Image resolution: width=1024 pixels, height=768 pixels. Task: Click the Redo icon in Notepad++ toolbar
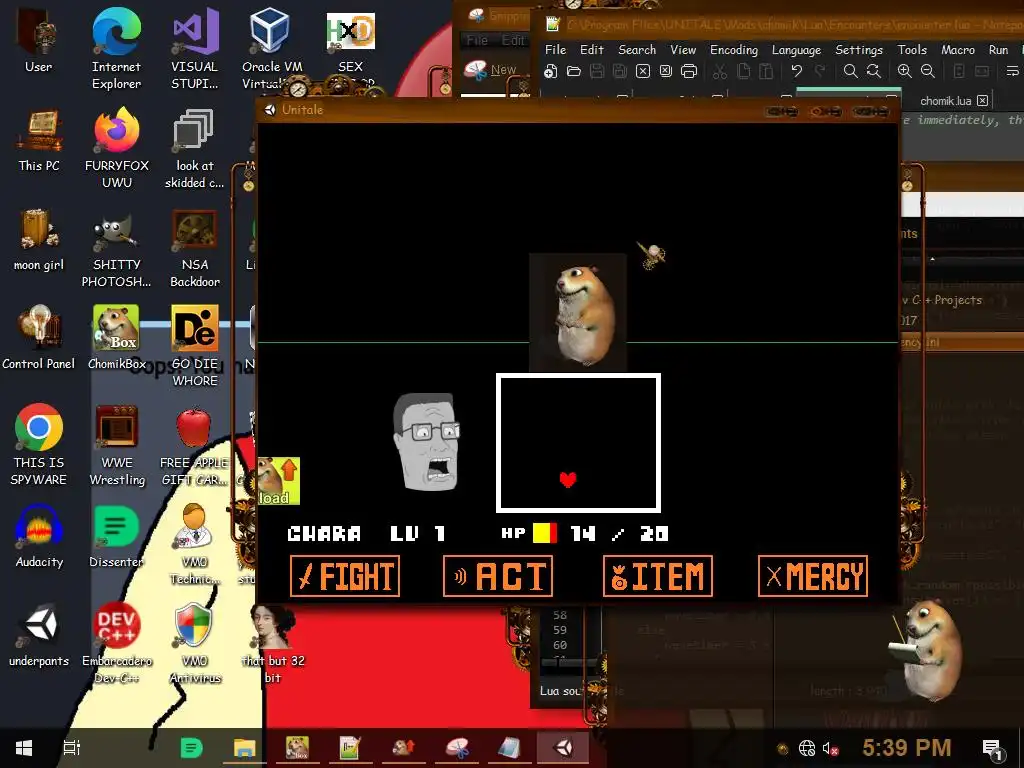[820, 71]
